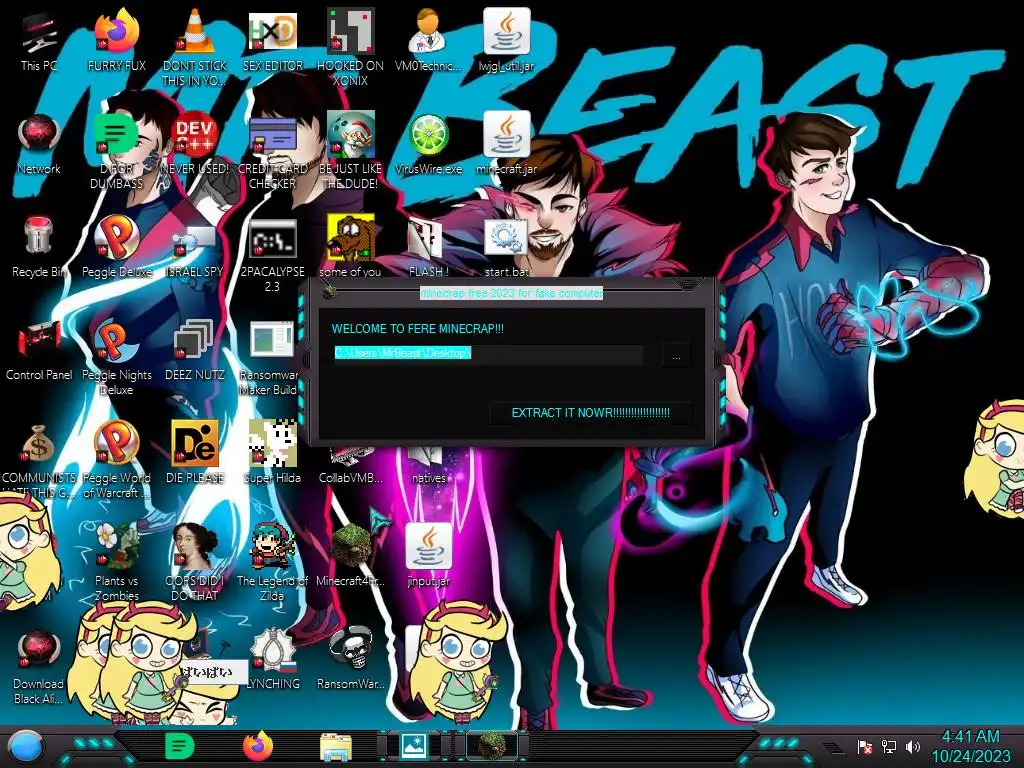Click the network tray icon
1024x768 pixels.
point(889,746)
